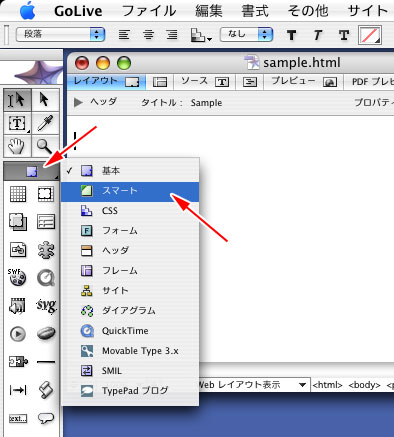This screenshot has height=437, width=394.
Task: Click the floating layer object icon
Action: coord(18,222)
